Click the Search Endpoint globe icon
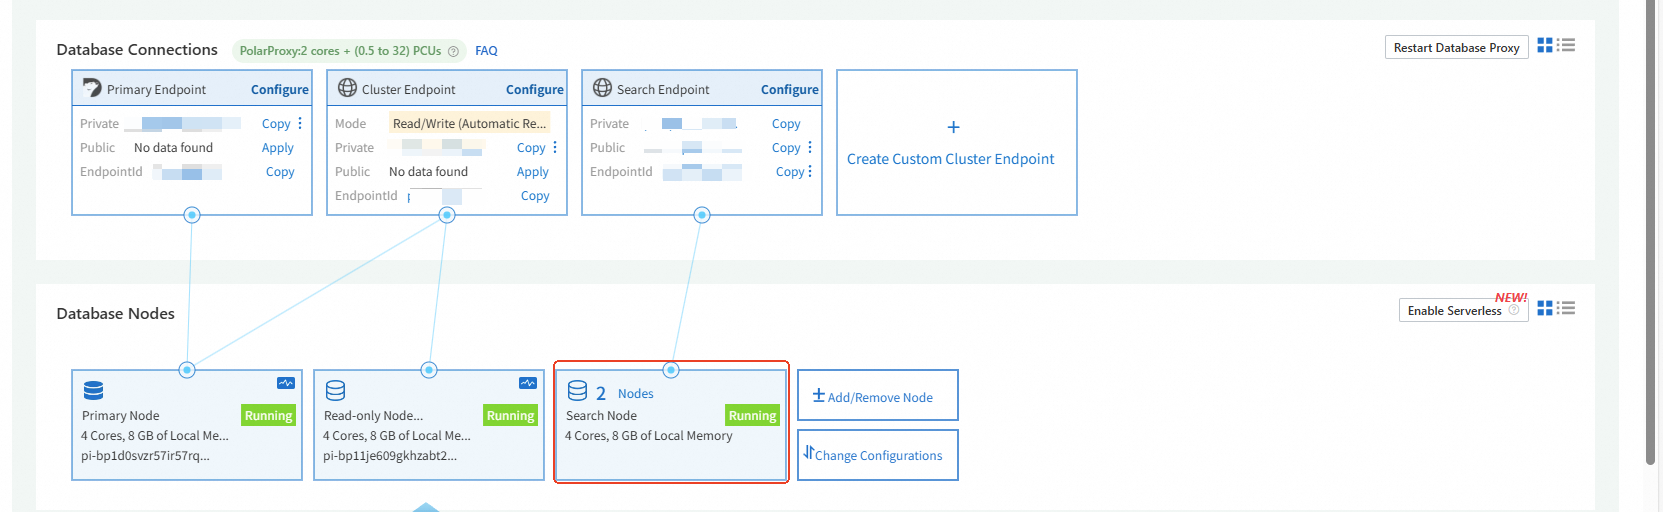Screen dimensions: 1663x512 (x=602, y=88)
